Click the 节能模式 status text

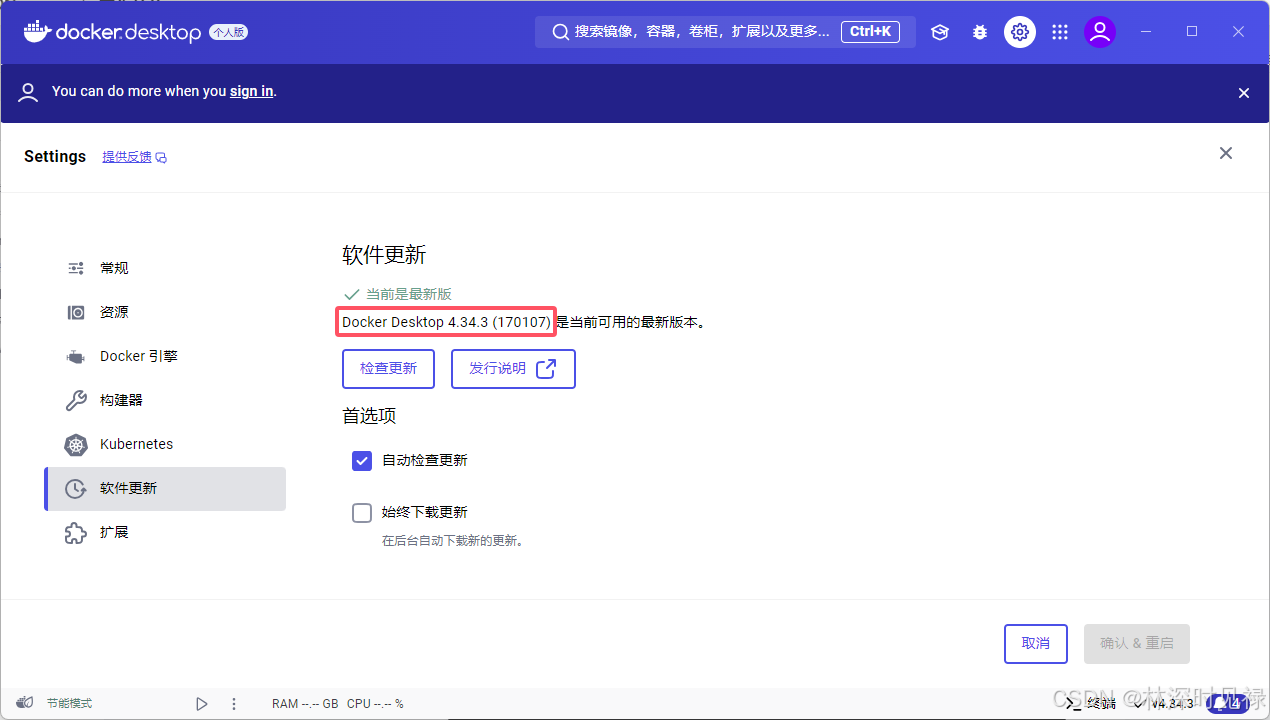pos(69,704)
